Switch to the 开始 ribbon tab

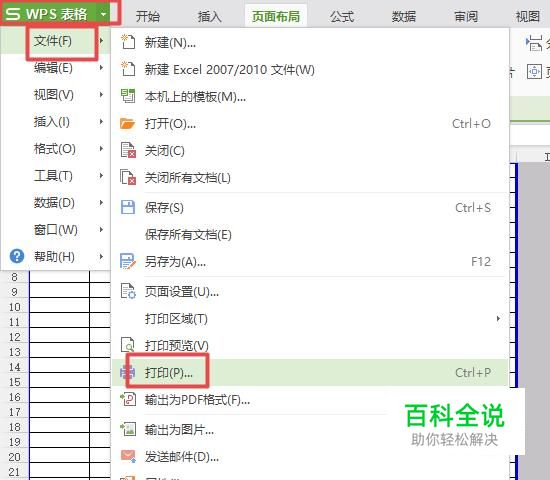pyautogui.click(x=148, y=16)
